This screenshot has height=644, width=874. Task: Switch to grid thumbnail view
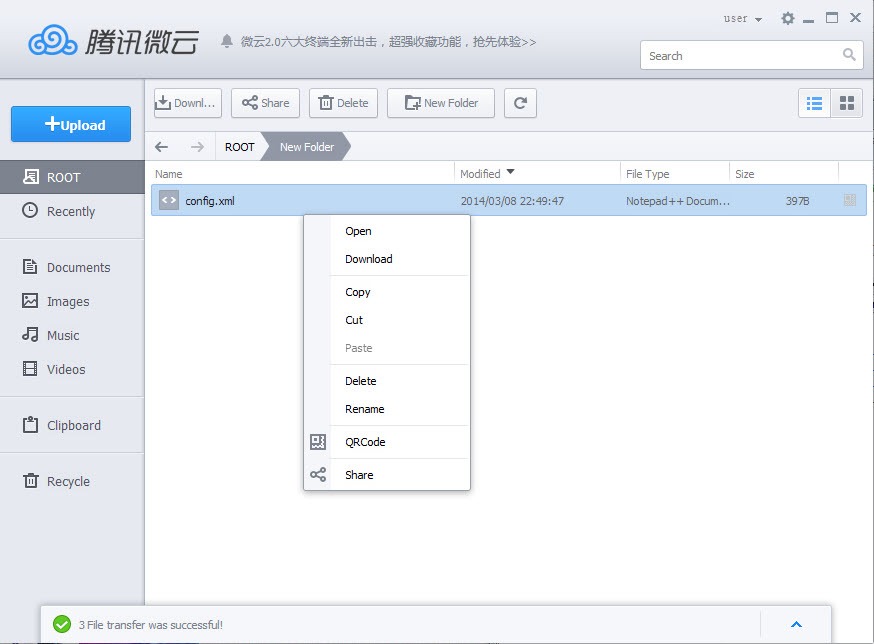pos(847,103)
